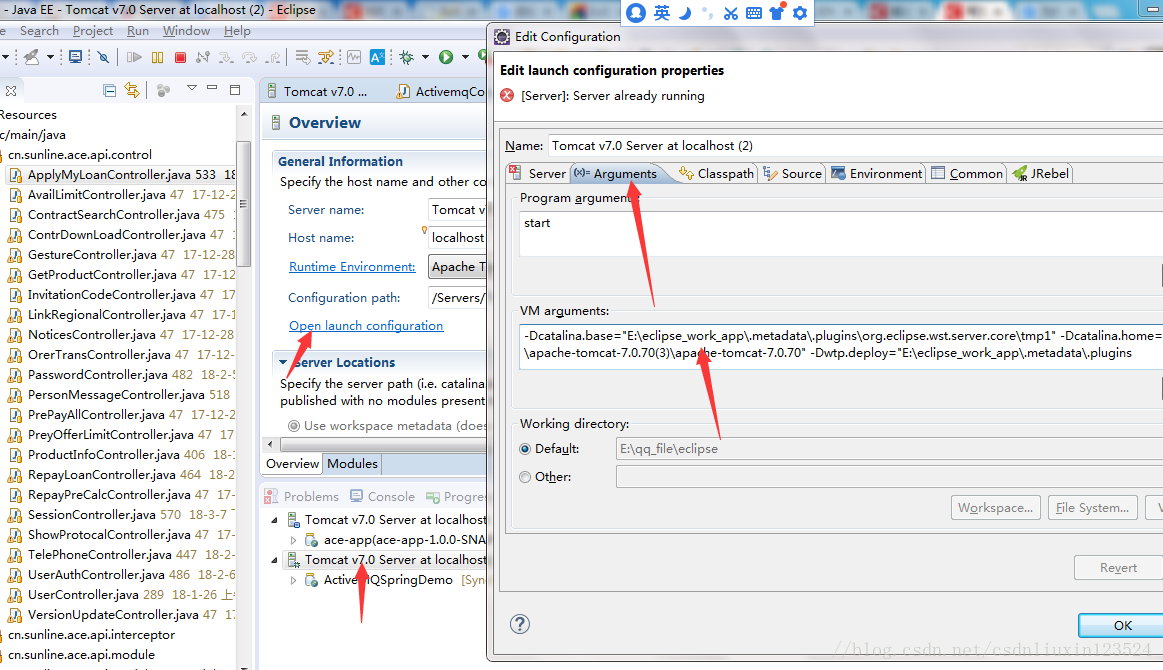Expand the ace-app module node
Viewport: 1163px width, 670px height.
[x=294, y=540]
